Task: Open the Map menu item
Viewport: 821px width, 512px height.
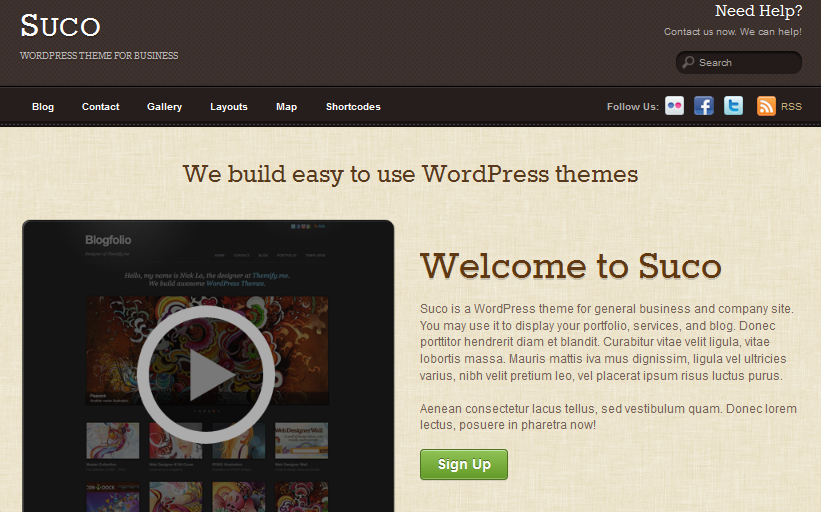Action: pos(286,106)
